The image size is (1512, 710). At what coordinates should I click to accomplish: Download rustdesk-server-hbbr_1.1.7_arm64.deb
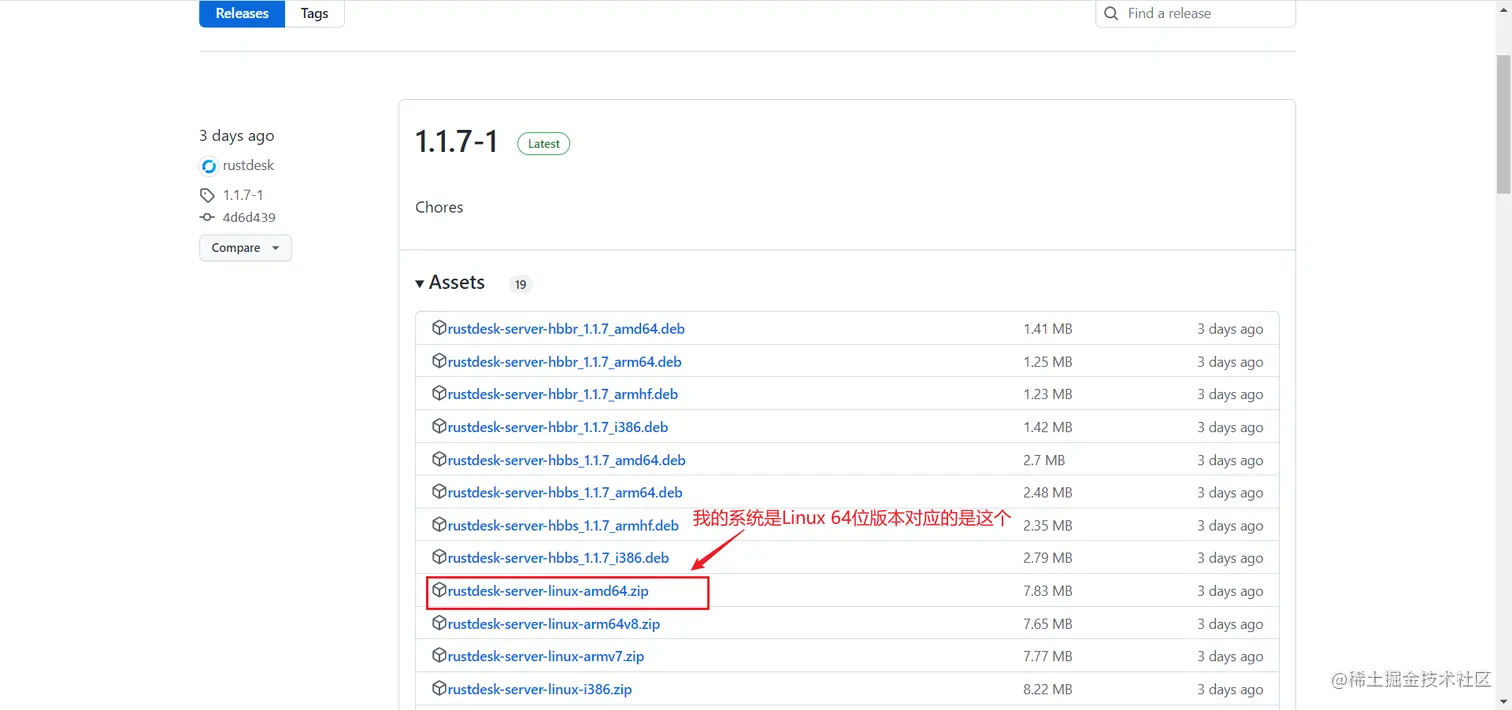click(x=564, y=361)
